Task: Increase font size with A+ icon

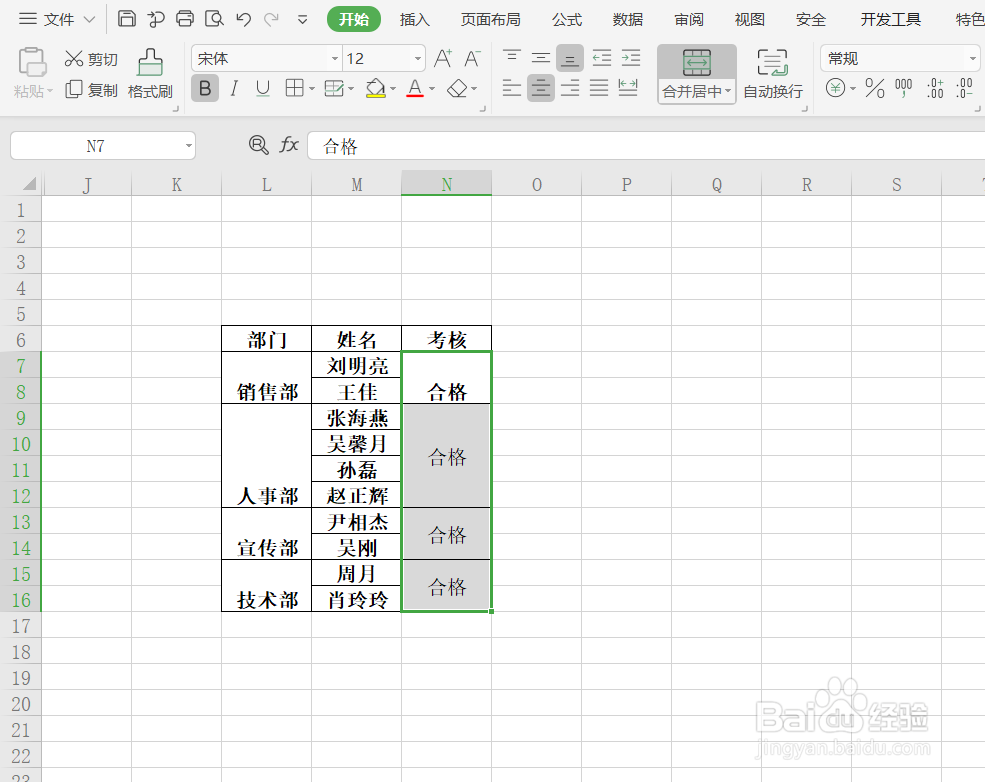Action: coord(443,58)
